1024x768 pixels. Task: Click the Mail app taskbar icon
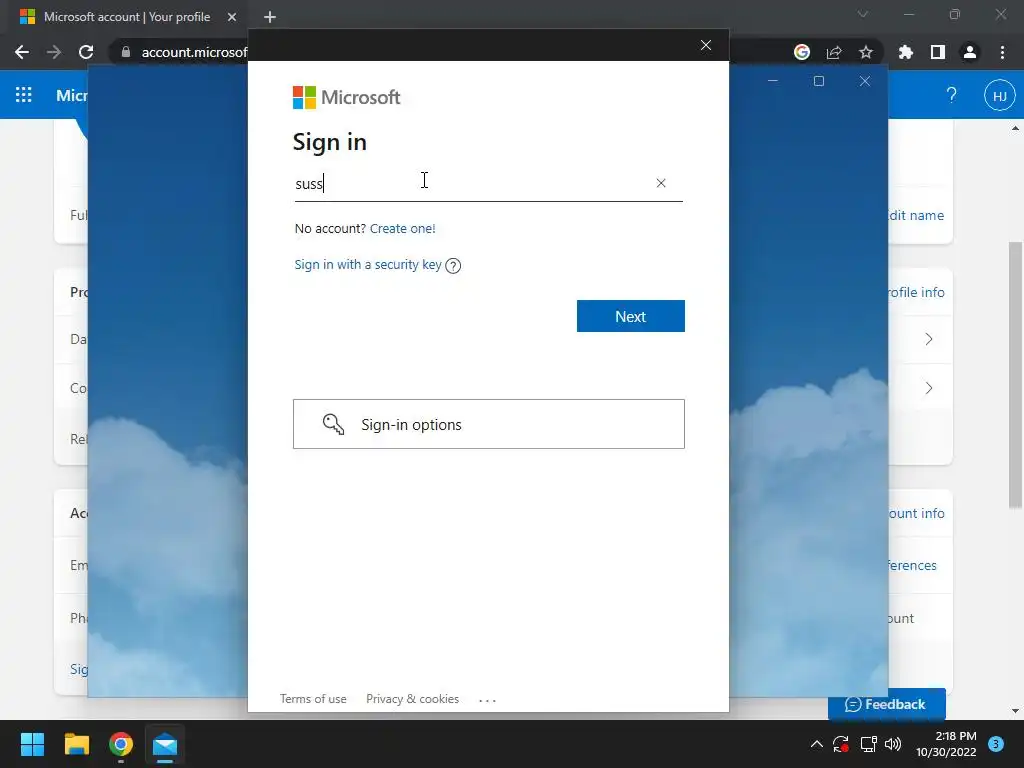(x=165, y=744)
